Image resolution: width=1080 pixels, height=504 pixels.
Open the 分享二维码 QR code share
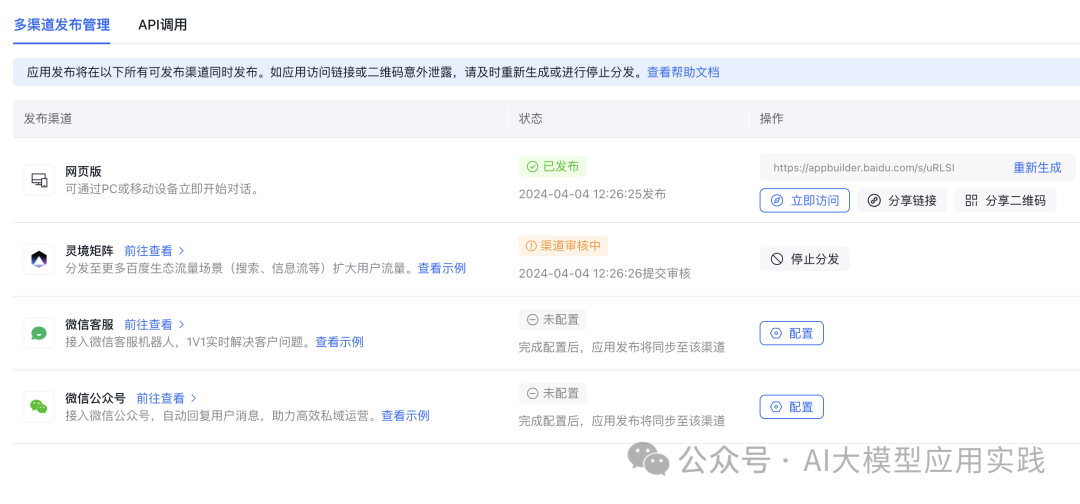[x=1004, y=200]
